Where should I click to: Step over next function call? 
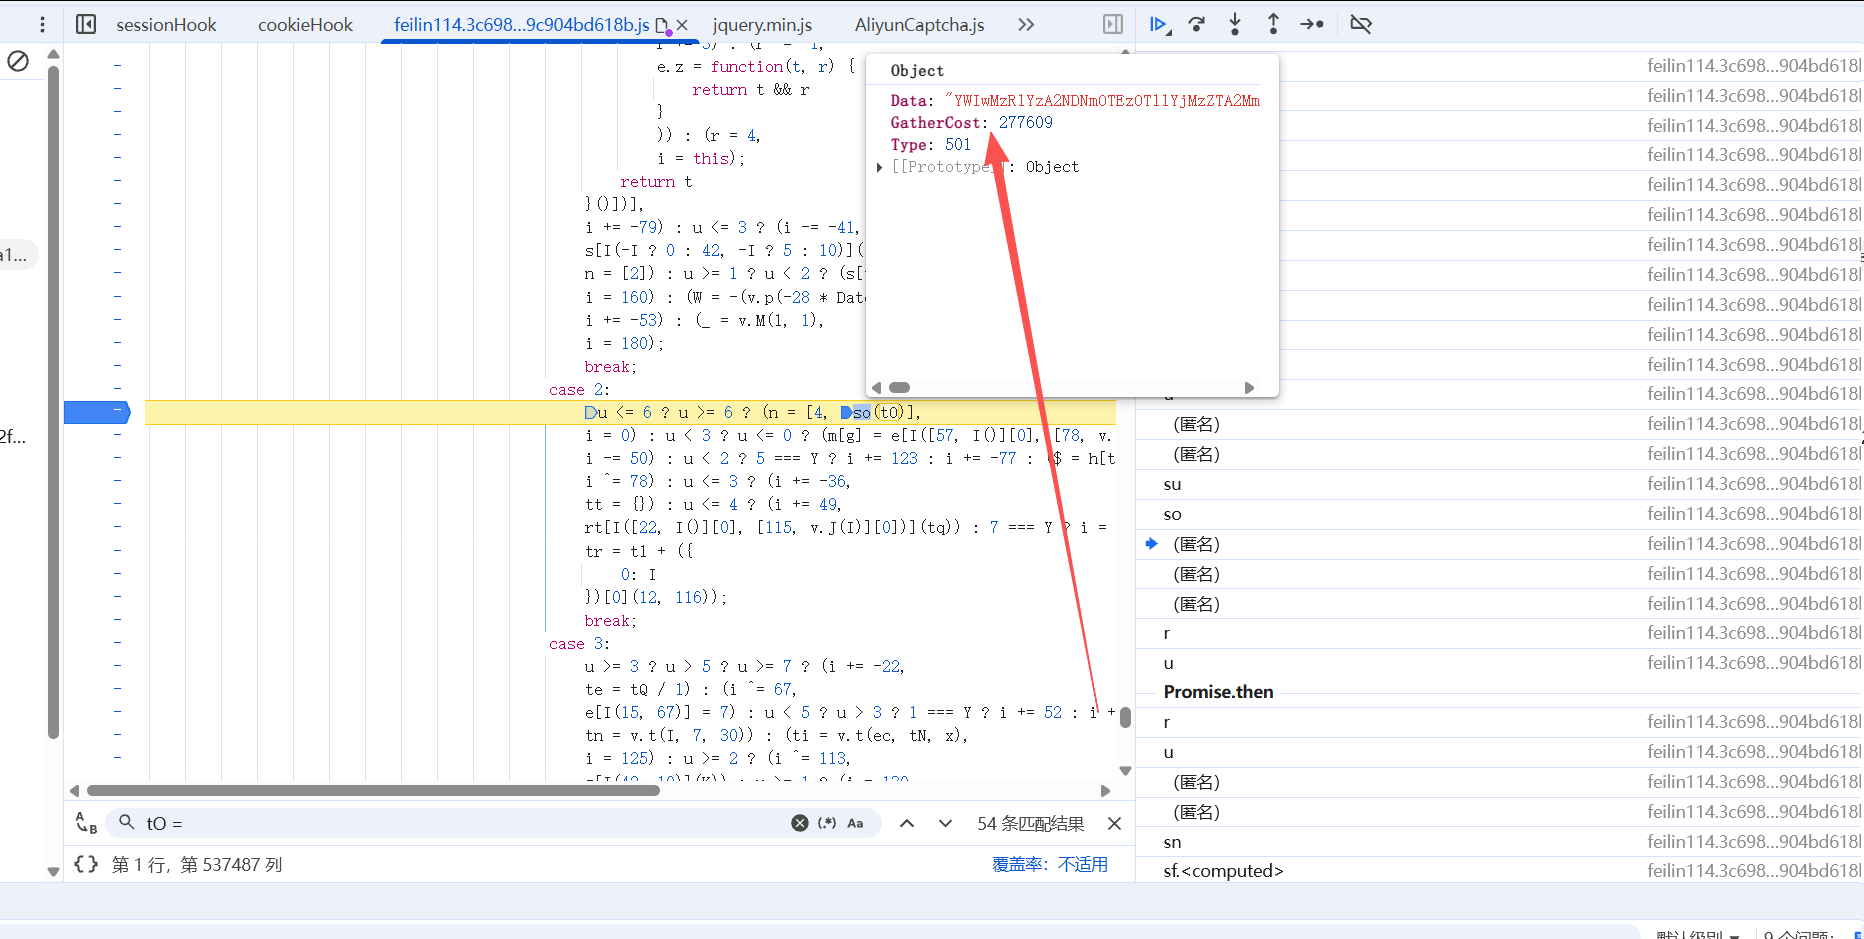click(1197, 24)
